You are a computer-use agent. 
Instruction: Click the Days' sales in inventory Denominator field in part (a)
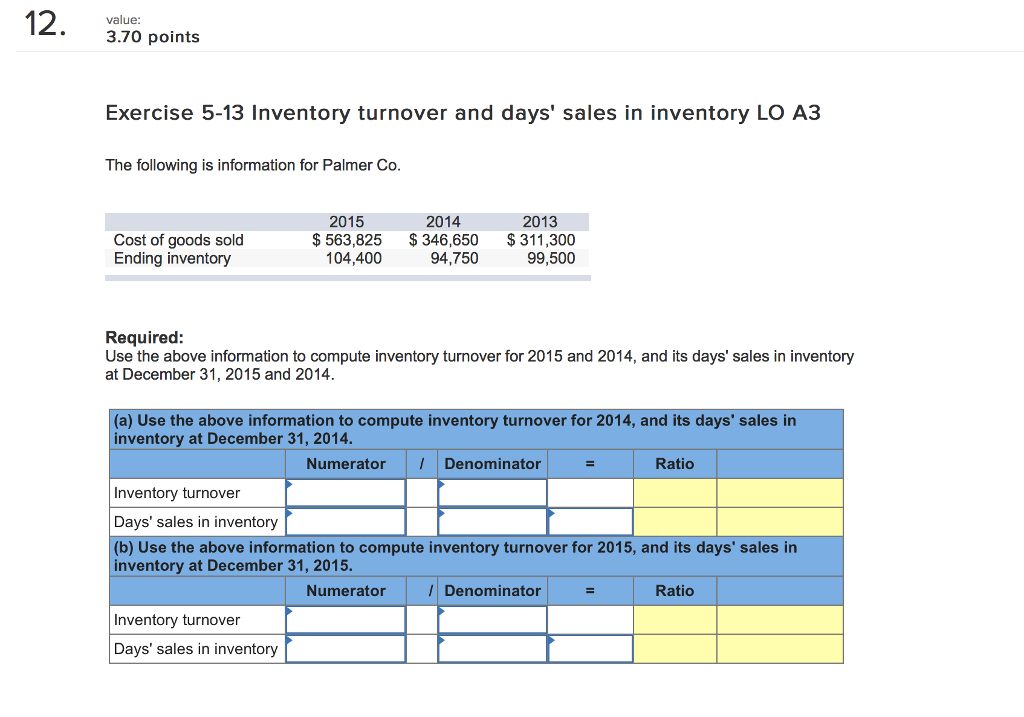click(492, 520)
